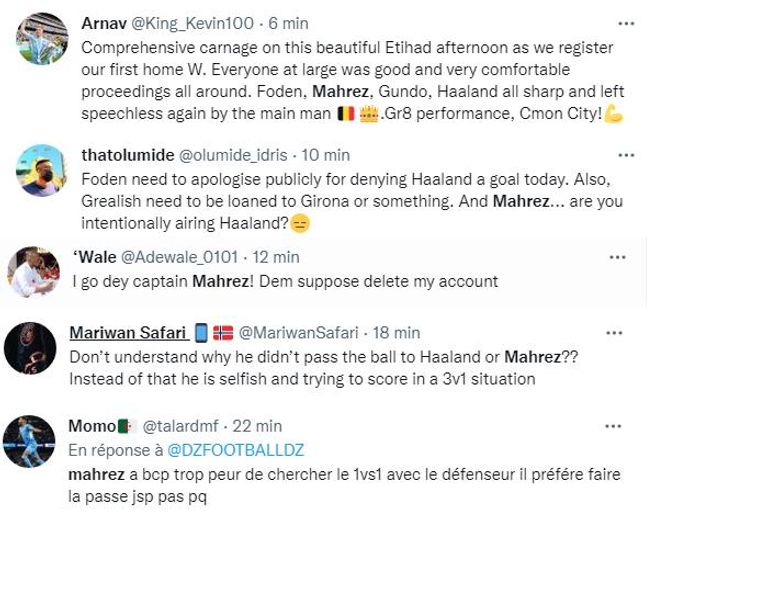The image size is (768, 602).
Task: Open the @King_Kevin100 handle link
Action: coord(197,23)
